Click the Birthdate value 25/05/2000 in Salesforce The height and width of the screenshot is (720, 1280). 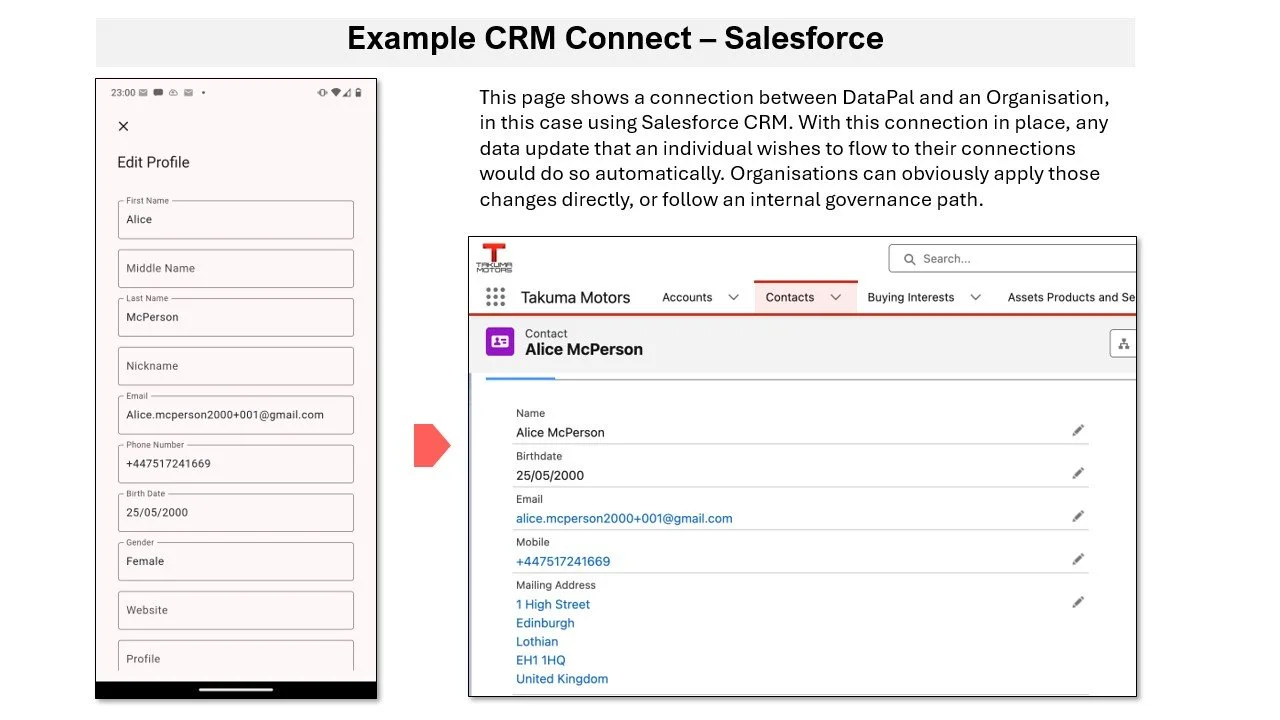click(550, 475)
